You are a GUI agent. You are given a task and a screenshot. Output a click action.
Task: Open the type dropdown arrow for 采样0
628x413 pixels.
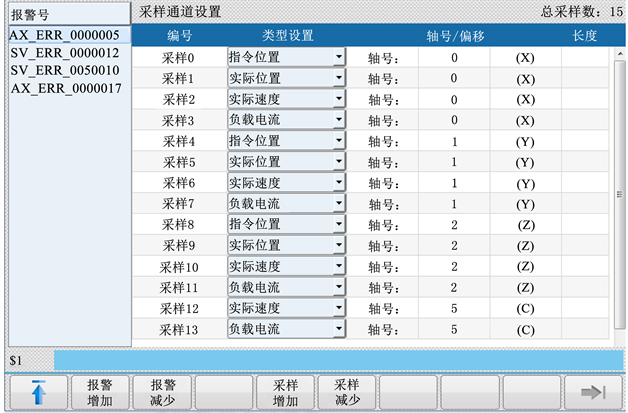click(x=339, y=58)
